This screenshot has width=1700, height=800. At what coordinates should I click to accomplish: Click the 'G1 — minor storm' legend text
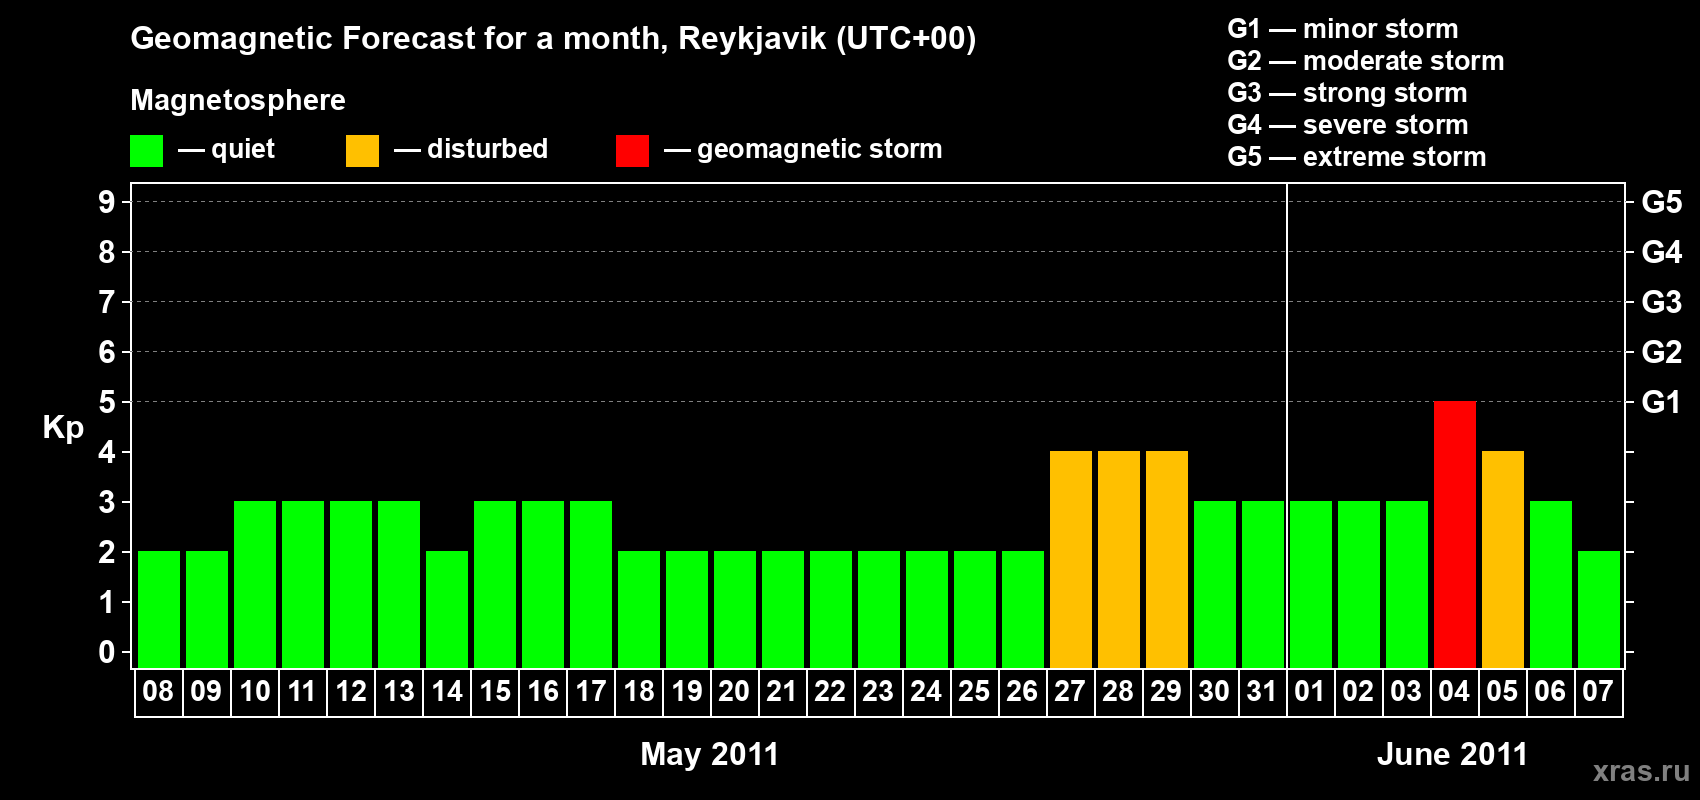1343,29
